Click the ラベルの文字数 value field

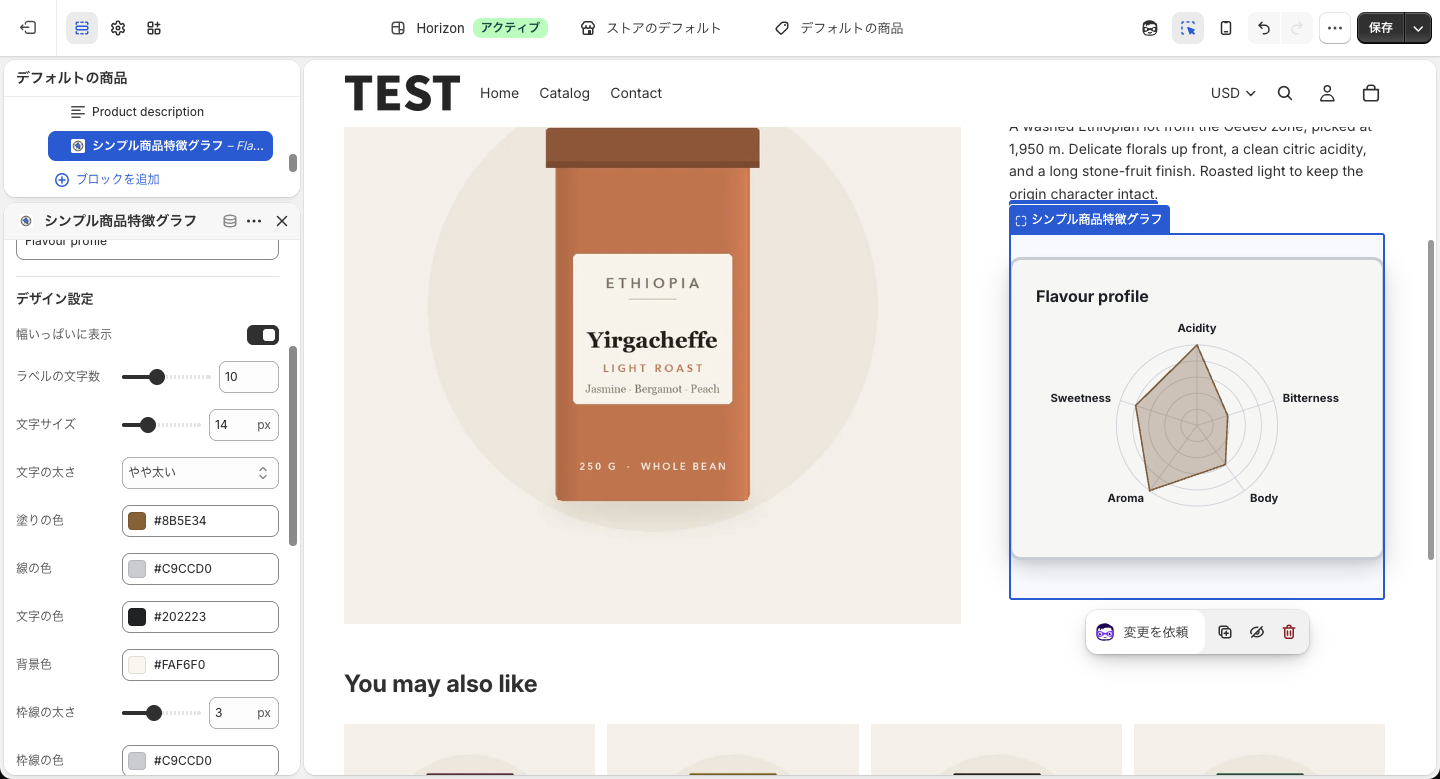coord(249,377)
